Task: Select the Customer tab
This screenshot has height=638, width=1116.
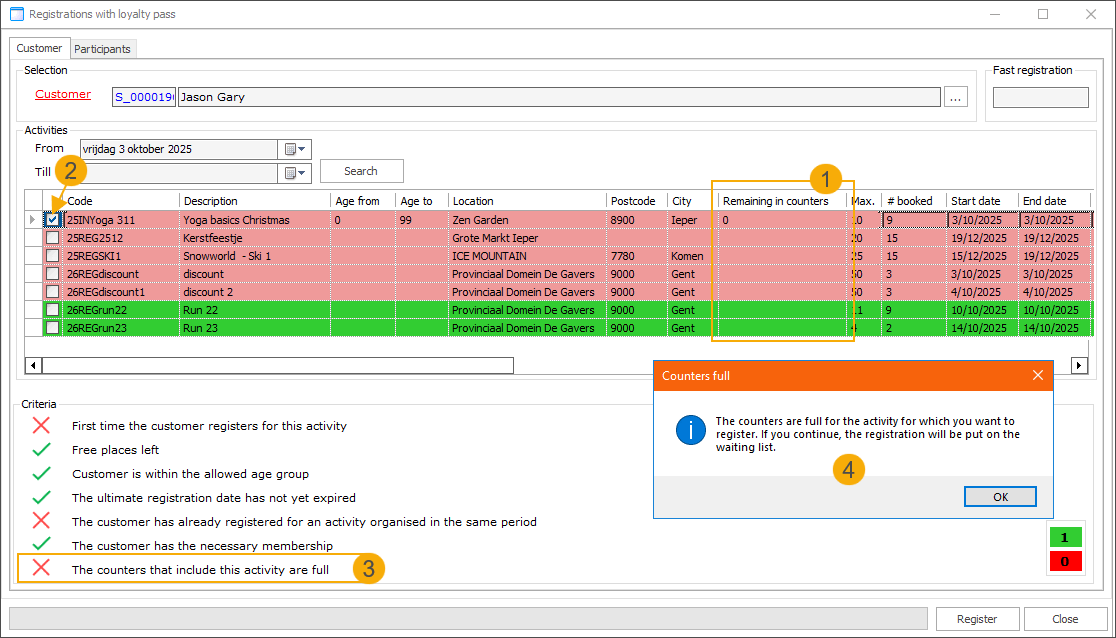Action: 39,48
